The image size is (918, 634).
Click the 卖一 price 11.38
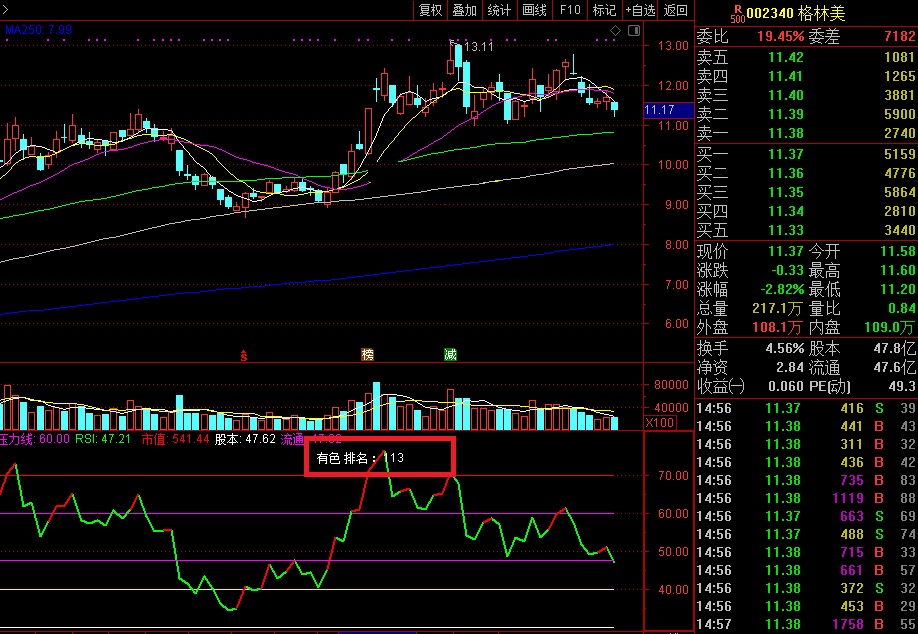[786, 133]
